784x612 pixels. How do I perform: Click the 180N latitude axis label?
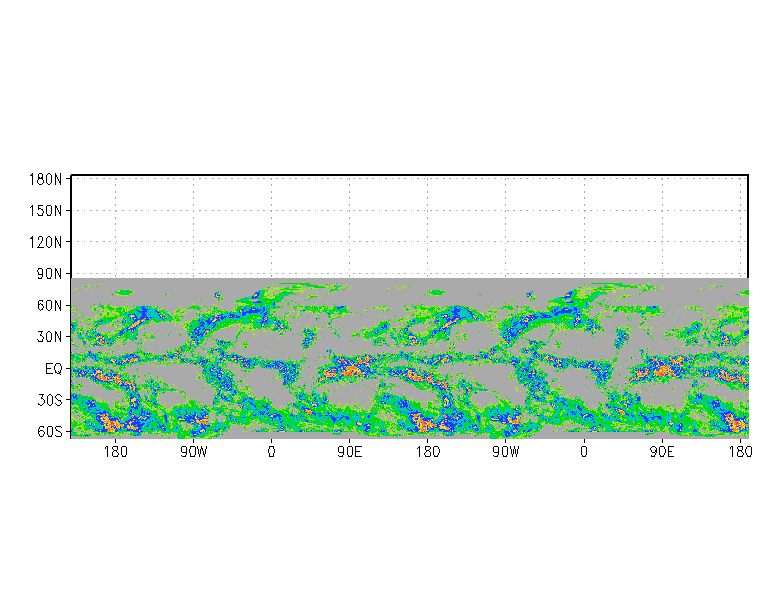point(46,180)
